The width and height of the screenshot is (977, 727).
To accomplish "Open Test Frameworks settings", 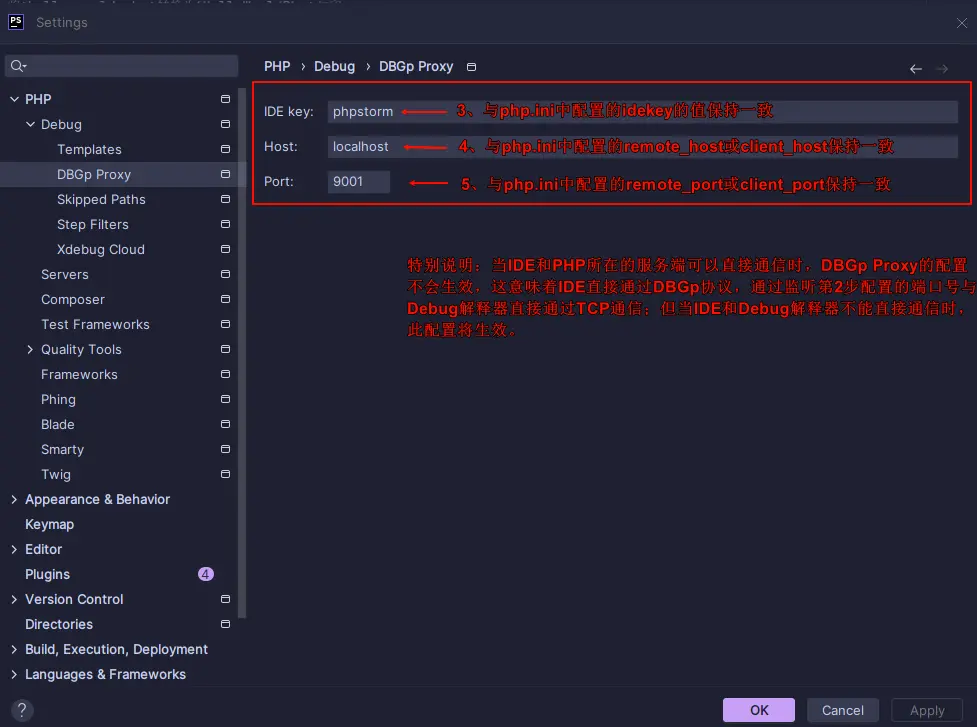I will pos(95,324).
